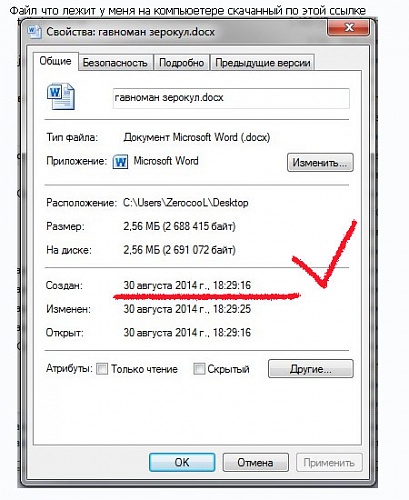The height and width of the screenshot is (500, 409).
Task: Close the properties dialog window
Action: pos(349,27)
